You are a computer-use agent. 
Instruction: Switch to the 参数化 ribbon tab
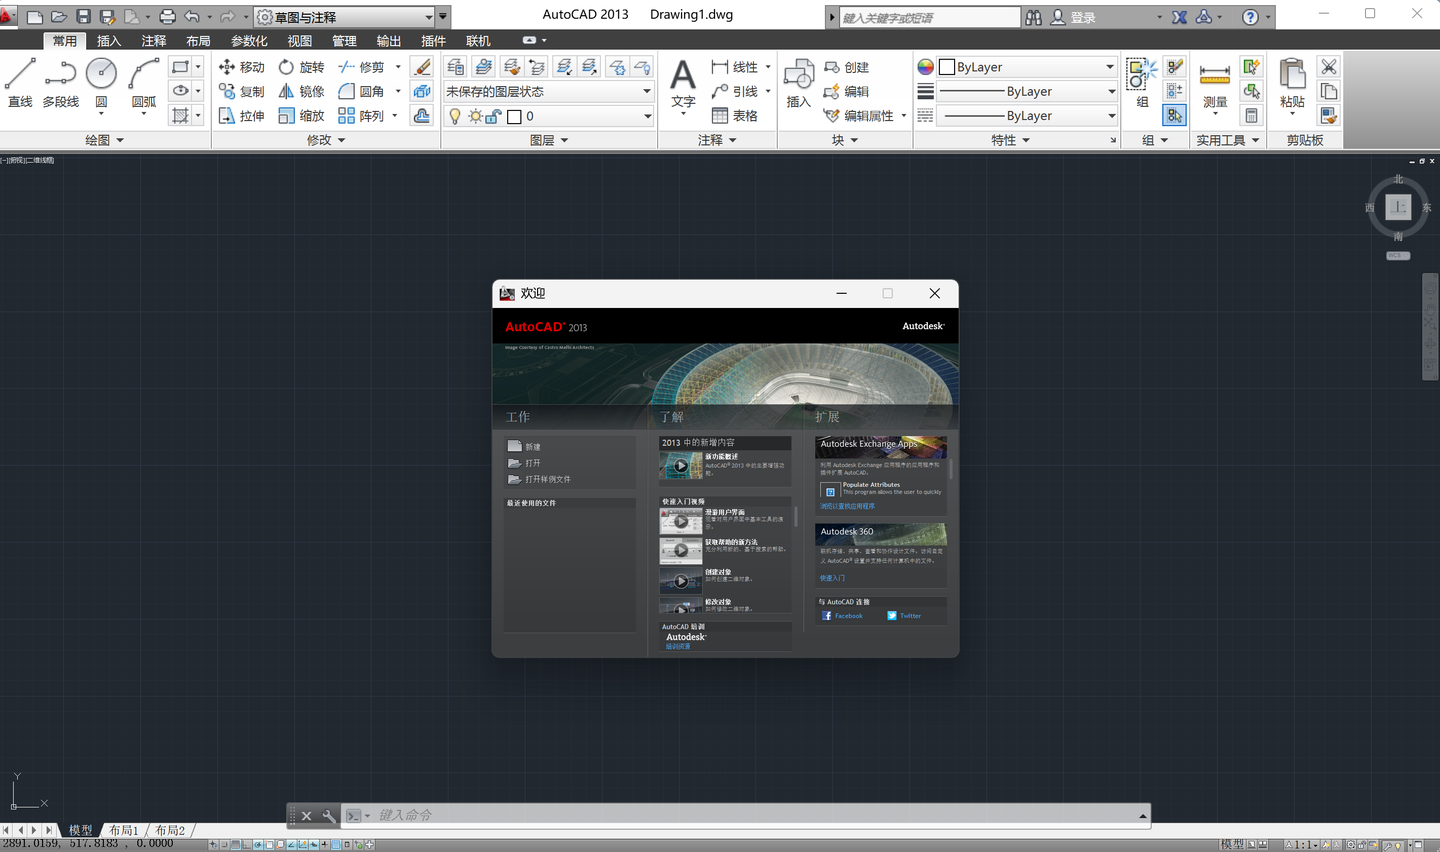pos(249,41)
